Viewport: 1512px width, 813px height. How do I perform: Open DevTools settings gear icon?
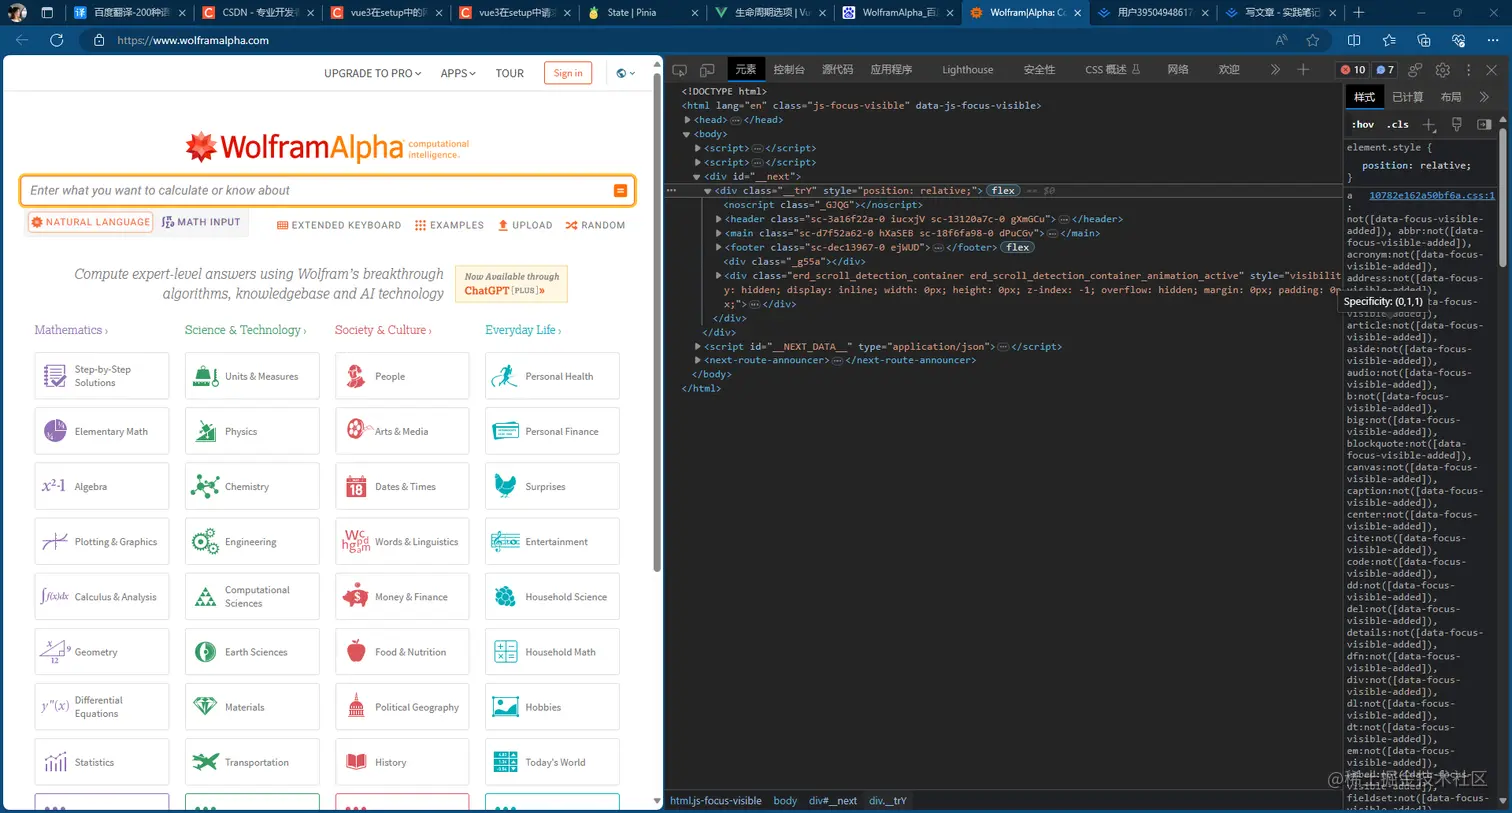(x=1442, y=70)
